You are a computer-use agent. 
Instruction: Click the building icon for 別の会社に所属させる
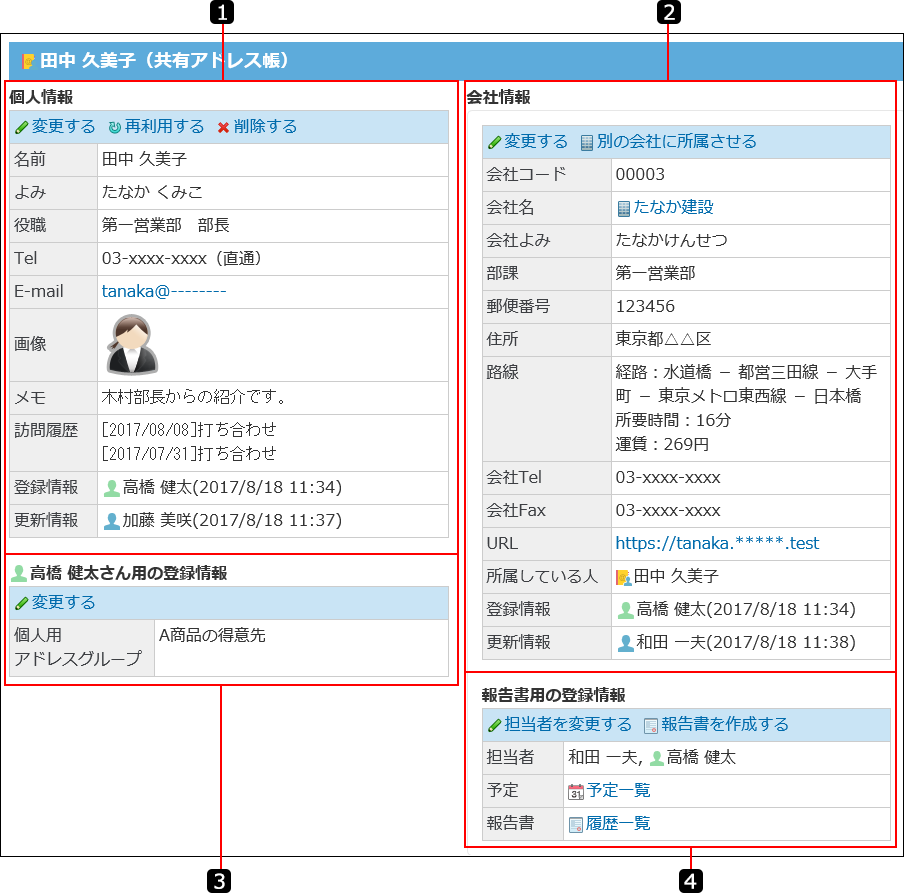(x=587, y=142)
